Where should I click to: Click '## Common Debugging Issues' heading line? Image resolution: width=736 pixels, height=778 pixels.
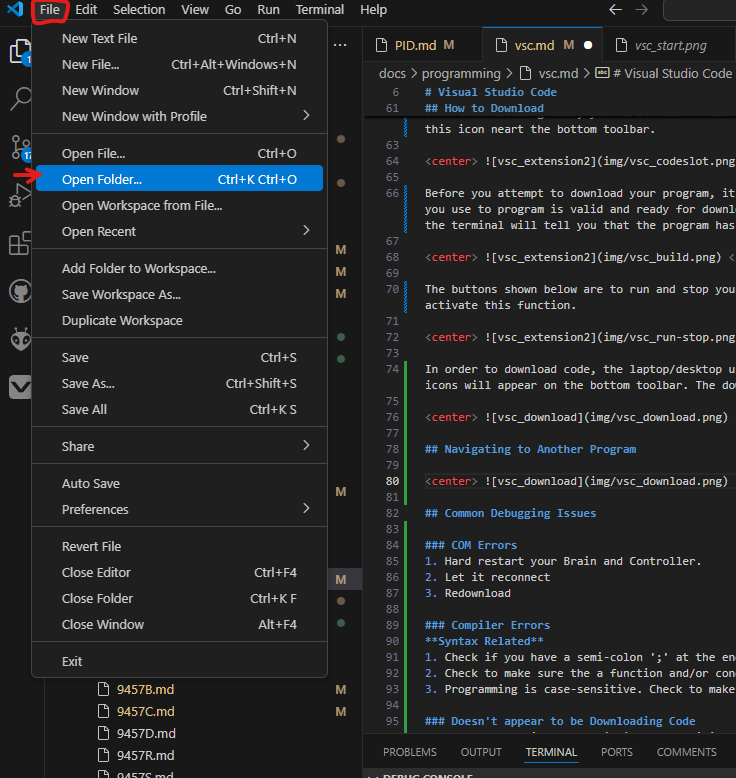(x=510, y=513)
